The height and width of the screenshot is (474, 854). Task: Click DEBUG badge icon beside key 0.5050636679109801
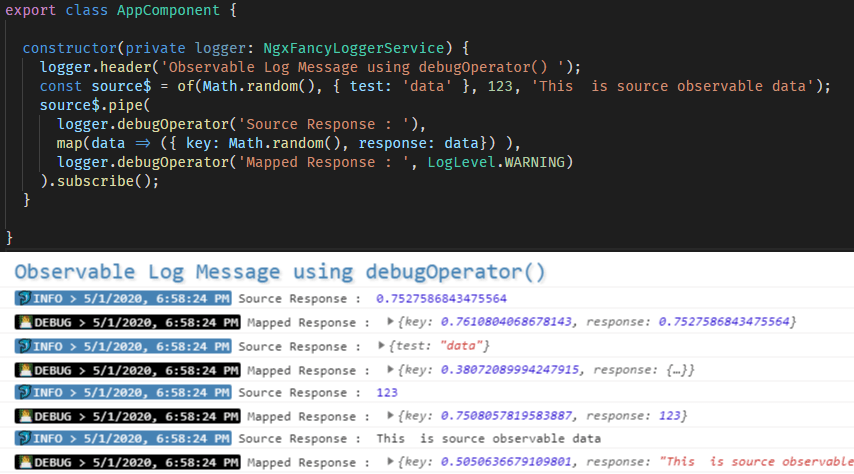pyautogui.click(x=25, y=462)
